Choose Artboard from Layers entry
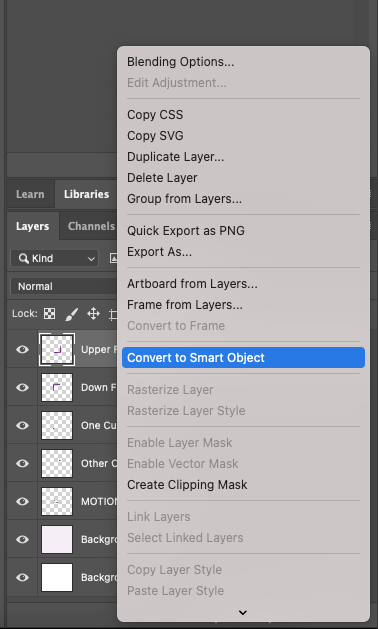 192,284
